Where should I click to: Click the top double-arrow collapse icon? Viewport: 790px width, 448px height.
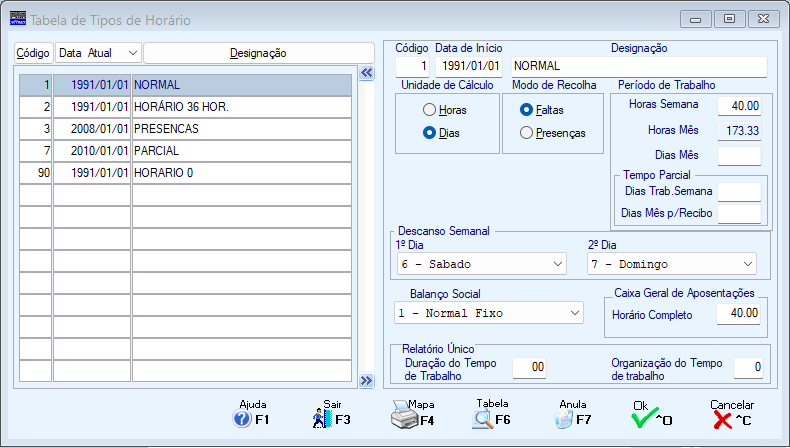click(365, 73)
